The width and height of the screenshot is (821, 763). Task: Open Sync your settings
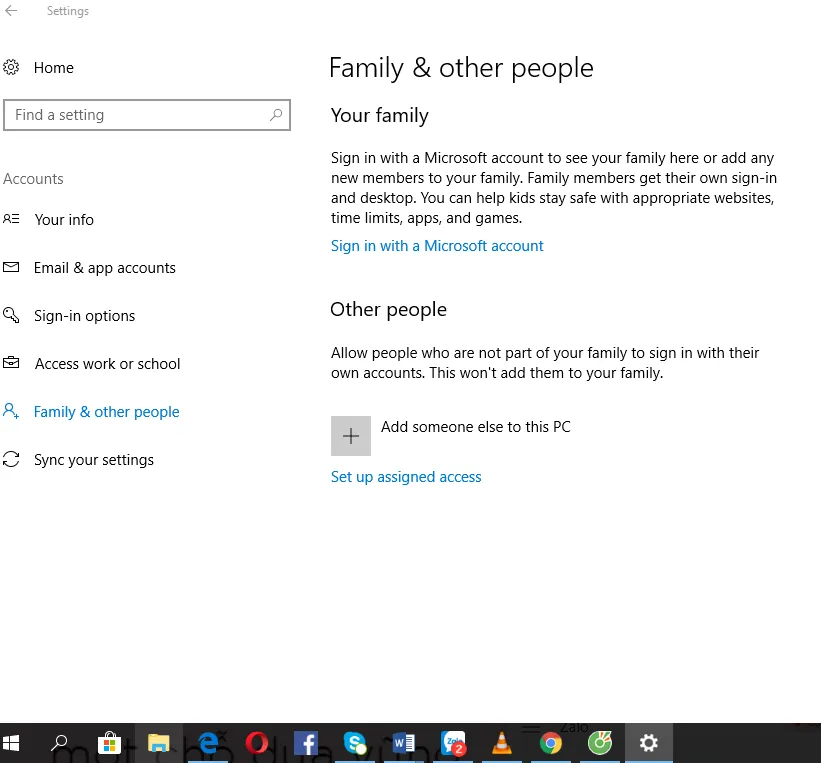point(93,460)
